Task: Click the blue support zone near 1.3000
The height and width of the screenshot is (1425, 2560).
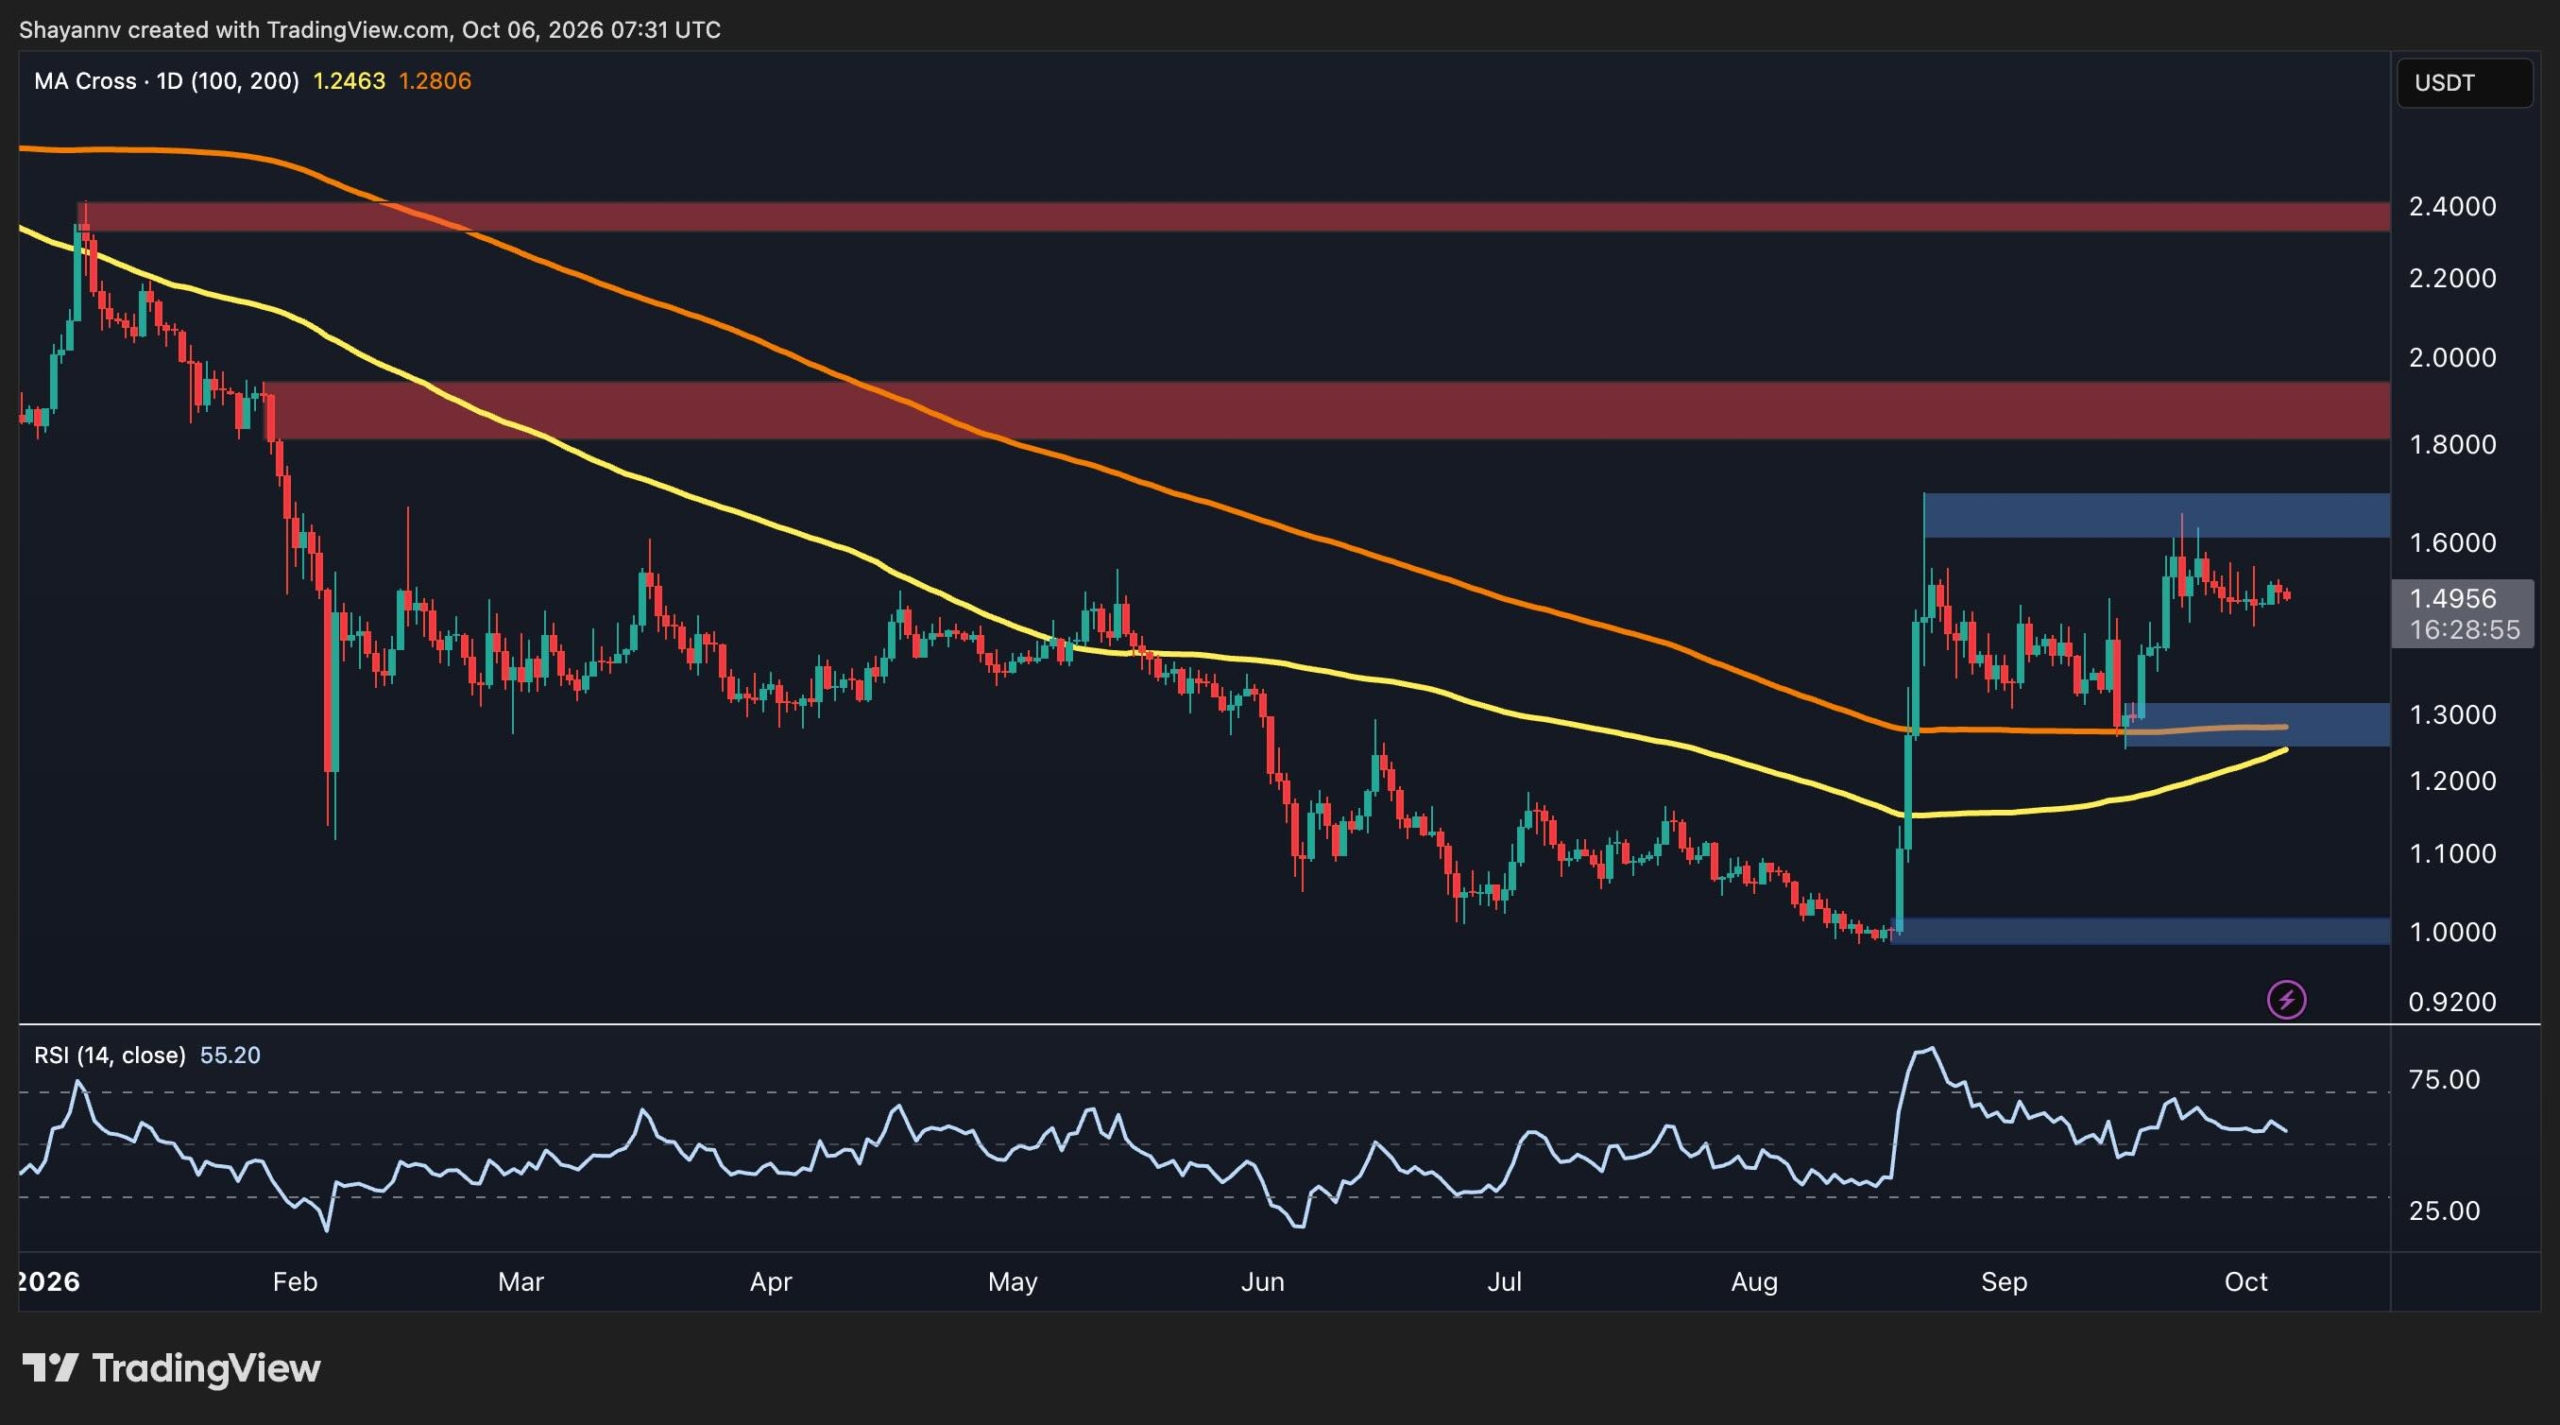Action: [2257, 724]
